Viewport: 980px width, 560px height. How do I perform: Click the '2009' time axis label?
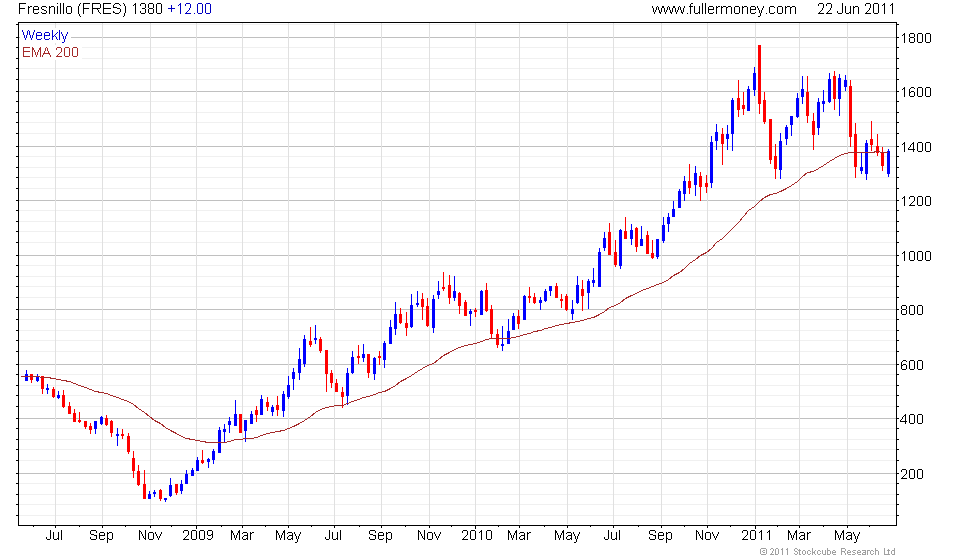tap(198, 536)
